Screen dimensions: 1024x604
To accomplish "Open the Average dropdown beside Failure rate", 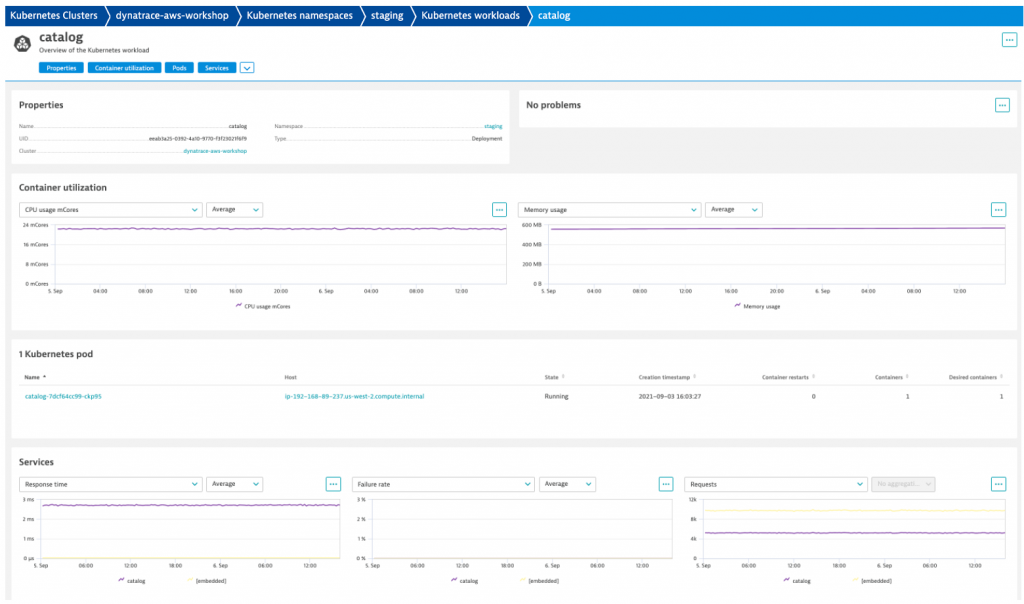I will [x=567, y=484].
